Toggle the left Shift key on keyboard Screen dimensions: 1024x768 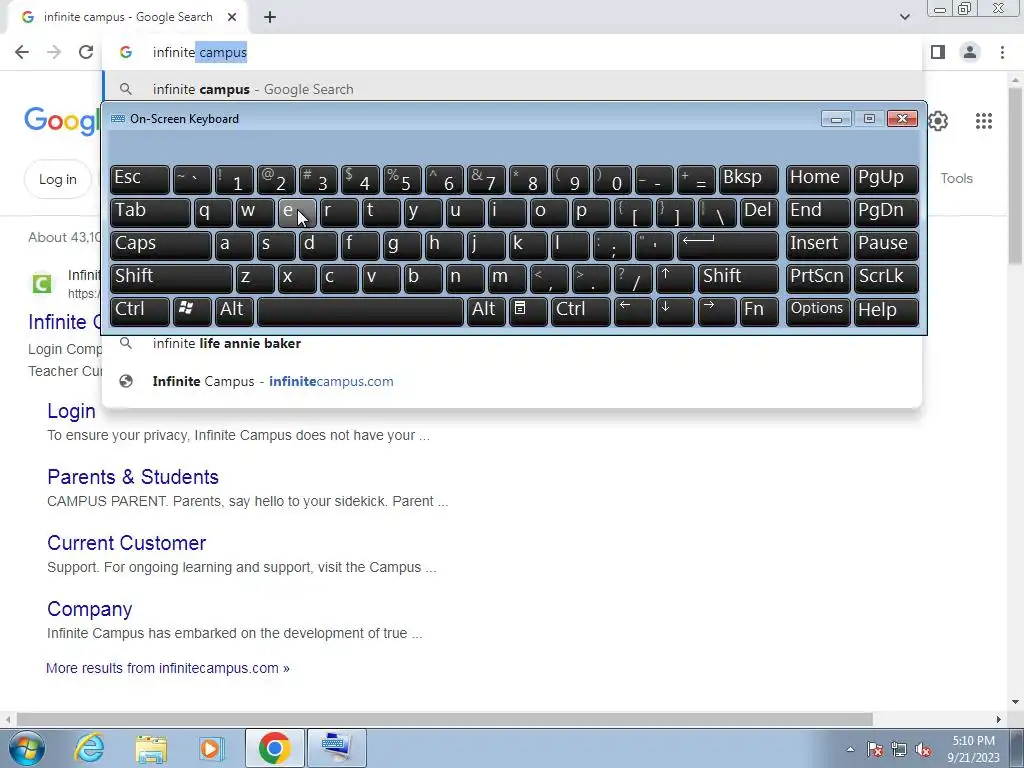pos(170,278)
